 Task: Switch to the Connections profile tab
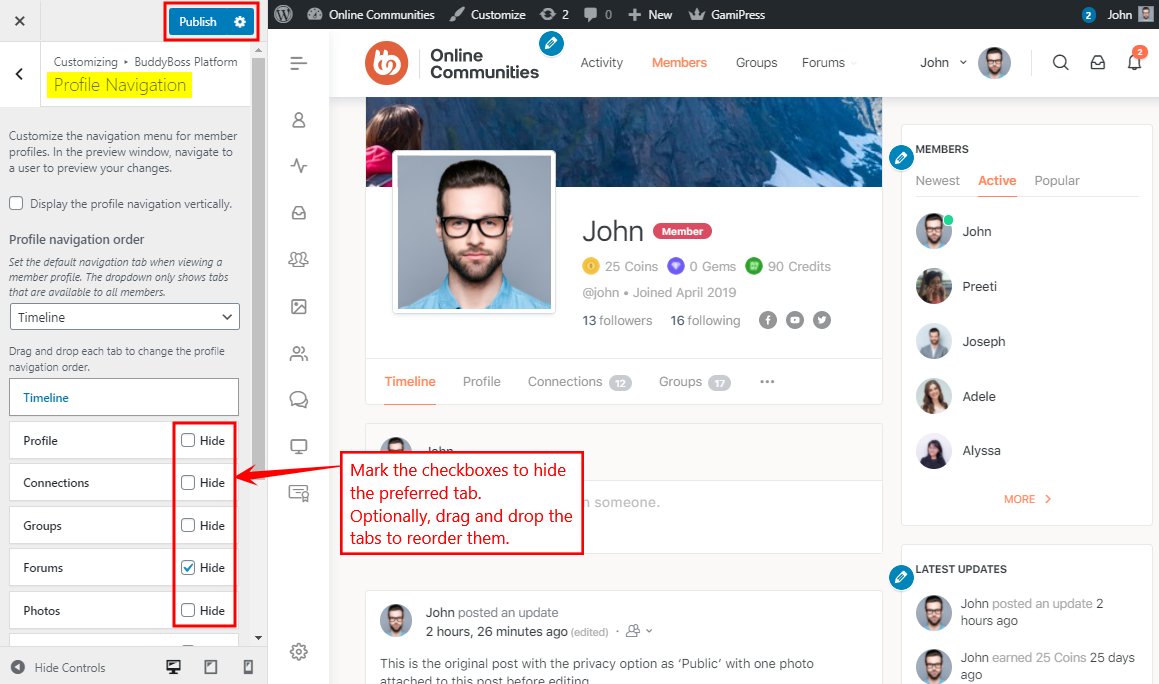(x=565, y=382)
